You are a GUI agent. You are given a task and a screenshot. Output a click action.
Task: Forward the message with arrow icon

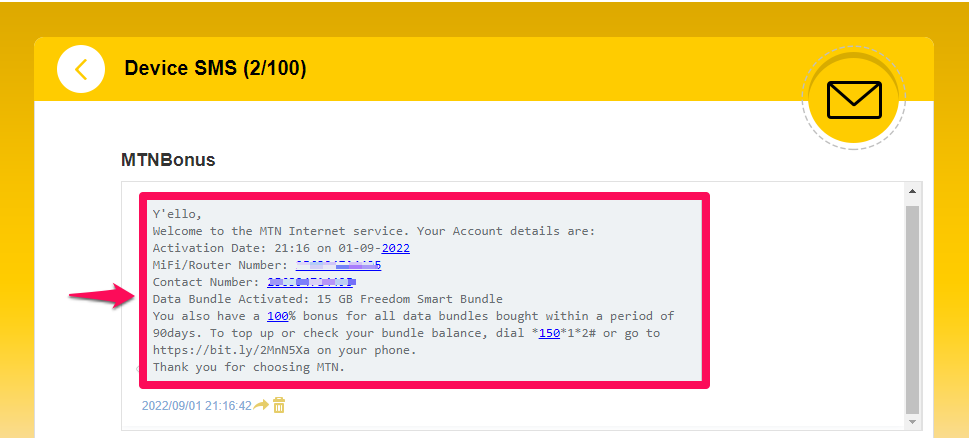(261, 405)
